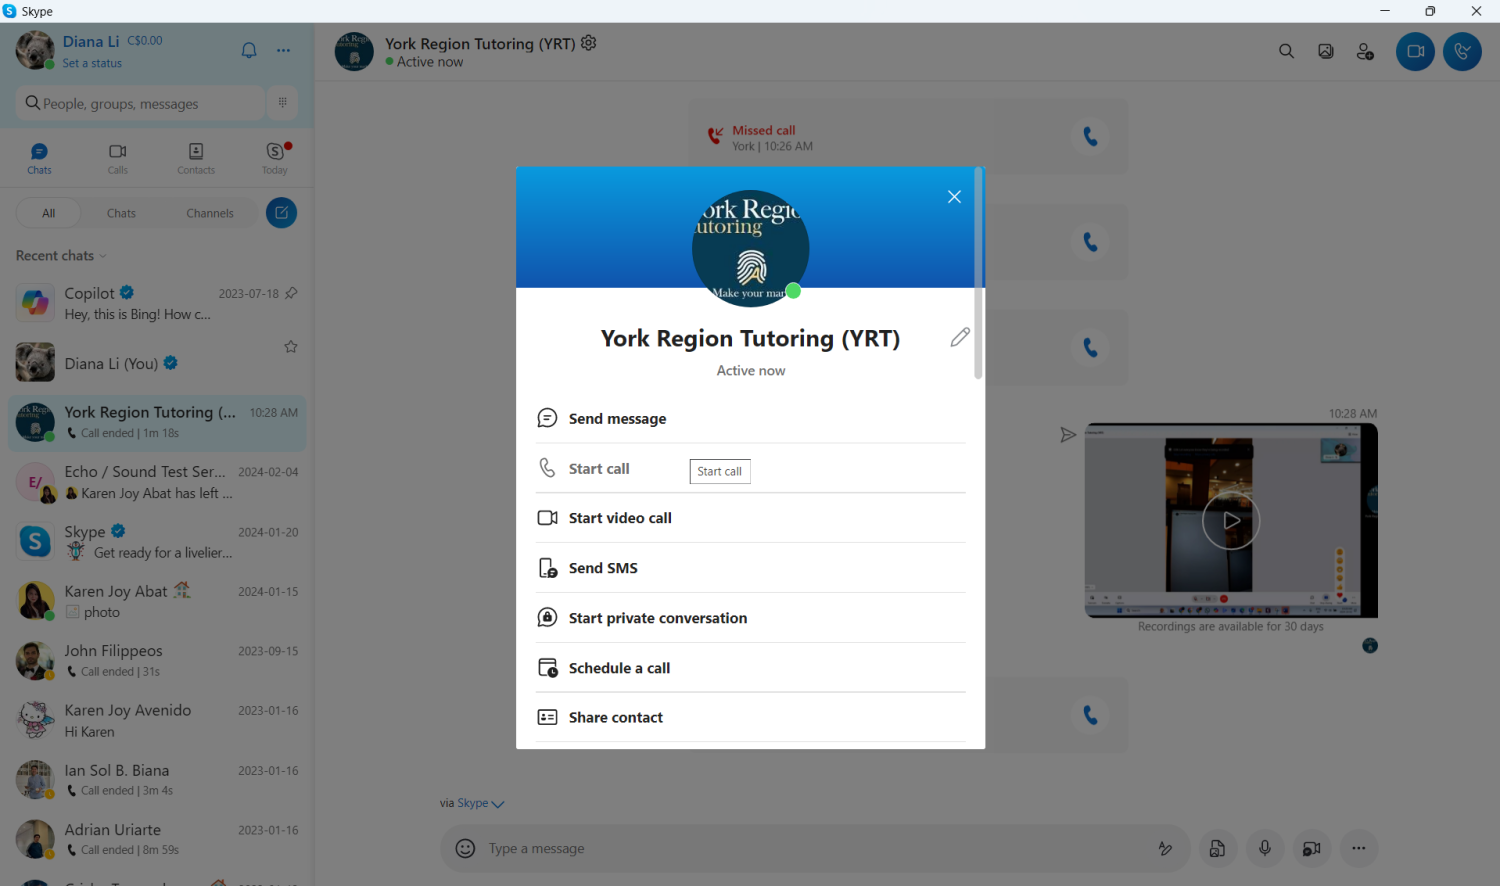Choose Send SMS option
The height and width of the screenshot is (886, 1500).
click(750, 568)
